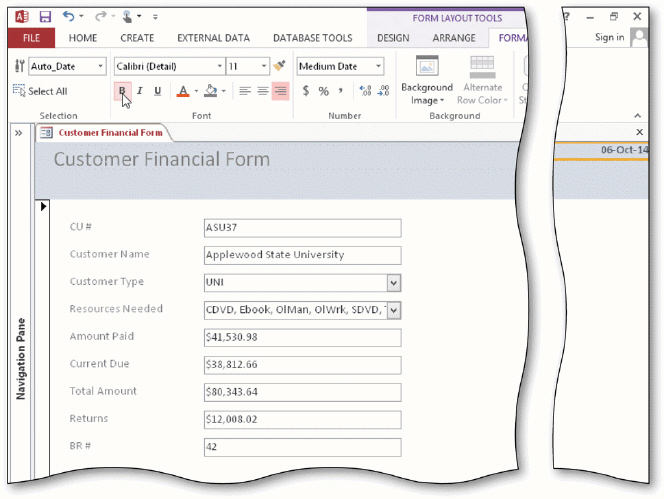Screen dimensions: 664x499
Task: Click the CU # field containing ASU37
Action: coord(302,228)
